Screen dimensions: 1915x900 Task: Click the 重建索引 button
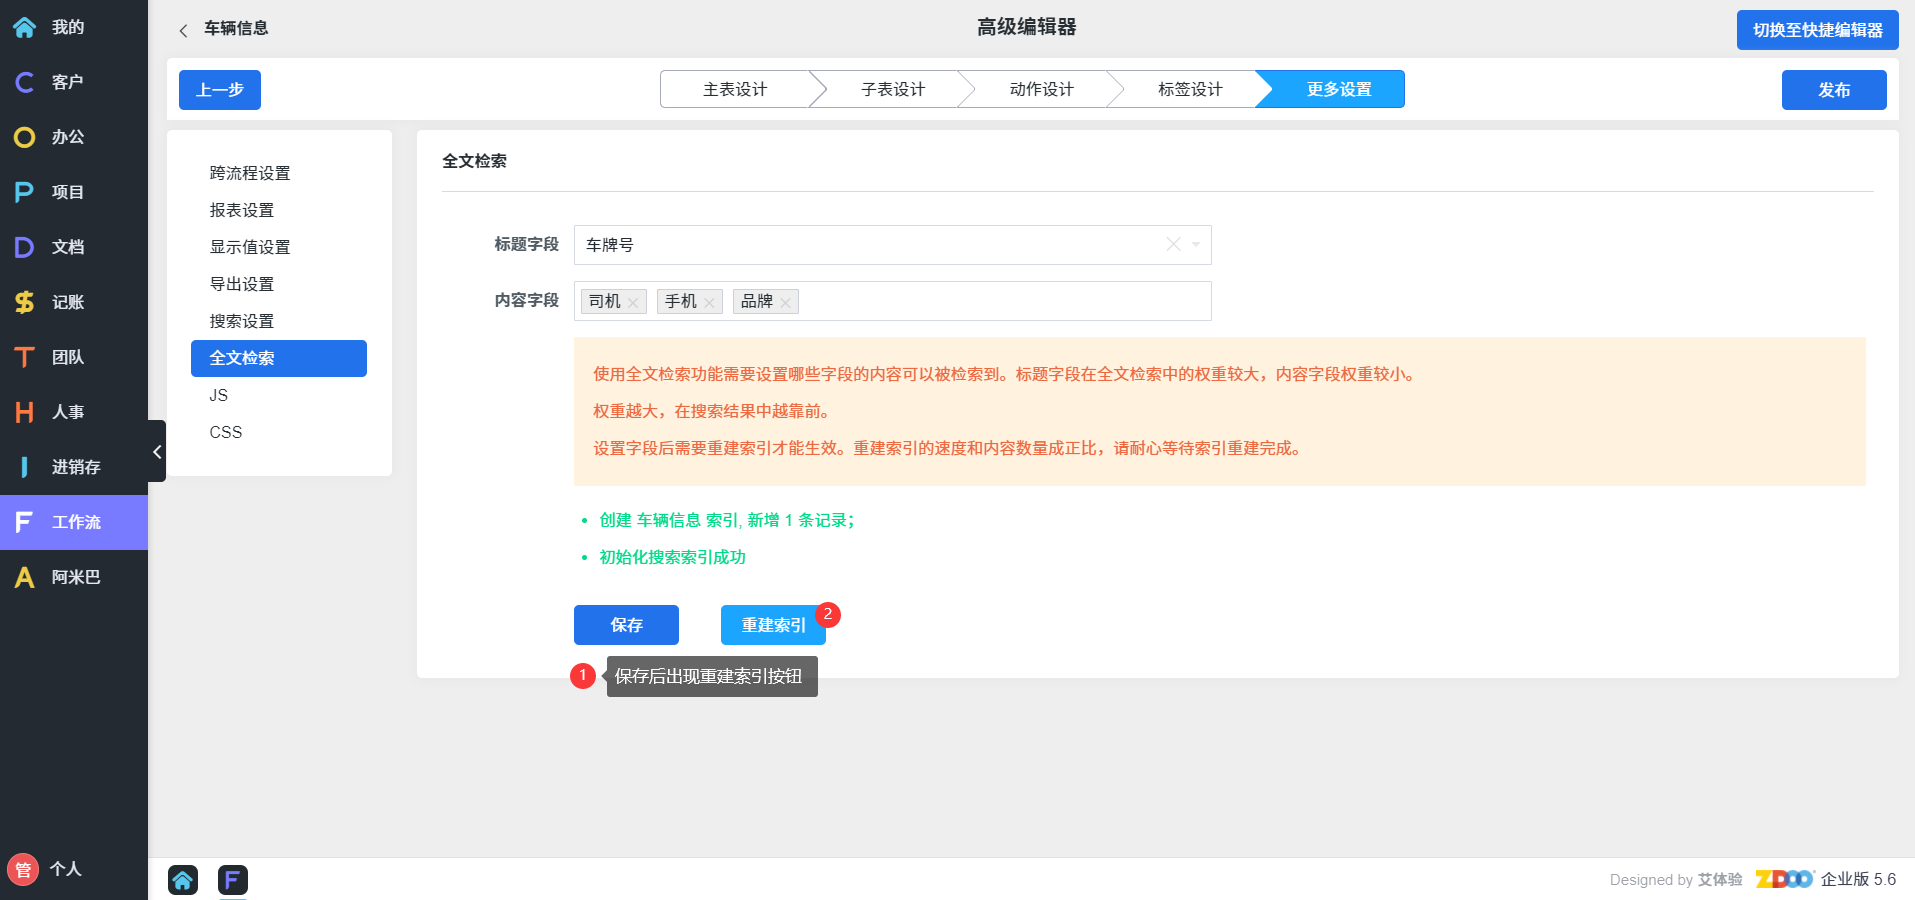click(x=773, y=625)
